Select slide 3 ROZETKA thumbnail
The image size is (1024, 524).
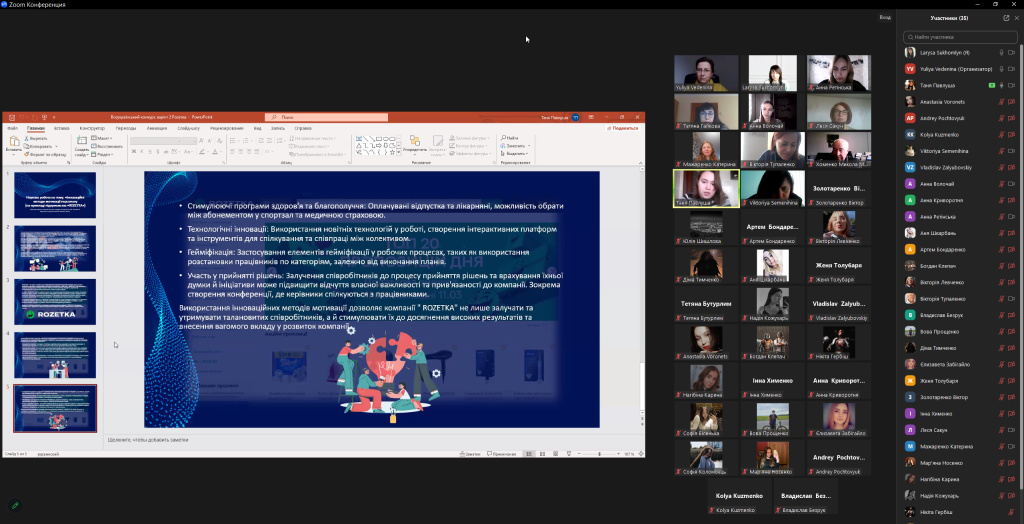point(55,302)
